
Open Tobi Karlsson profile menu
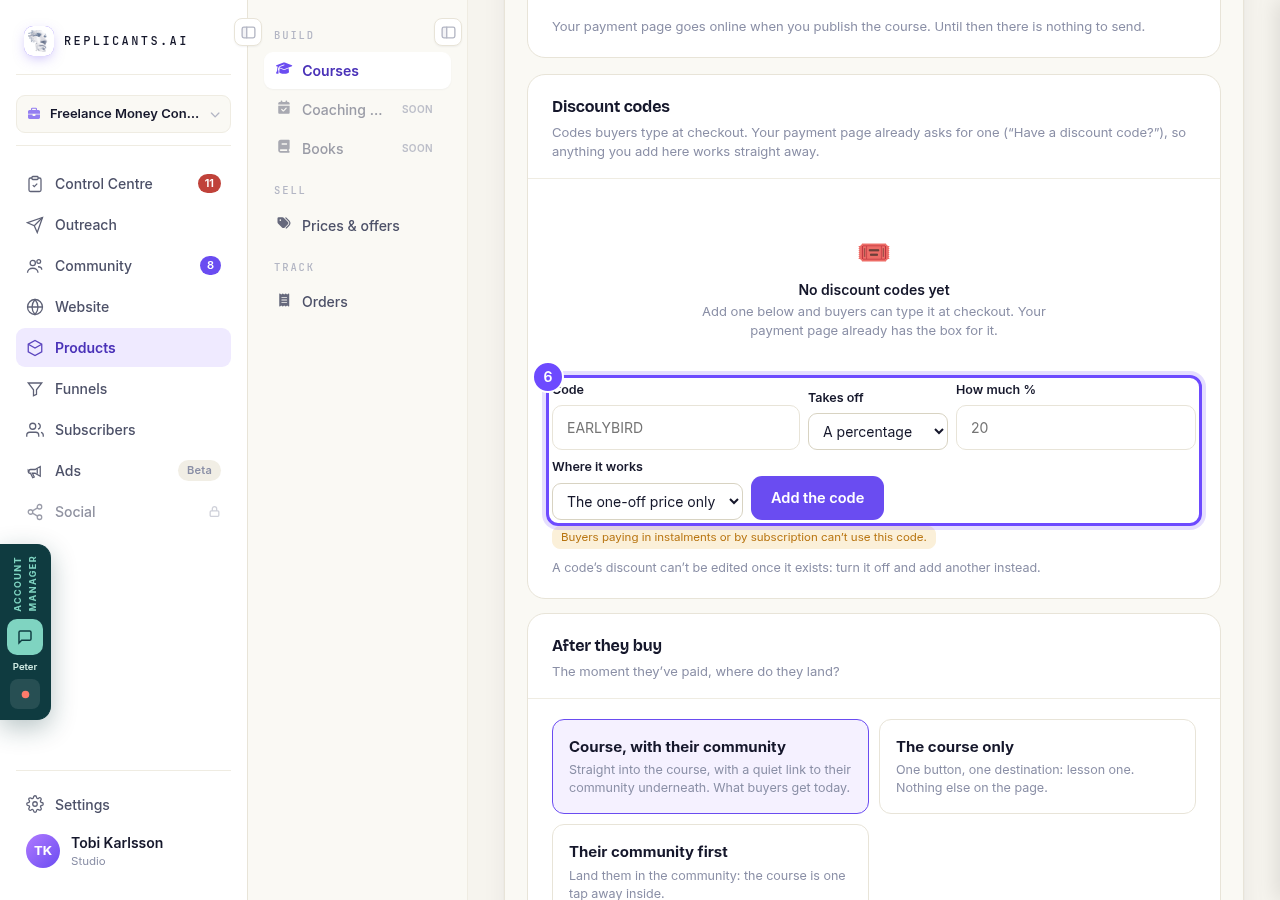click(123, 851)
